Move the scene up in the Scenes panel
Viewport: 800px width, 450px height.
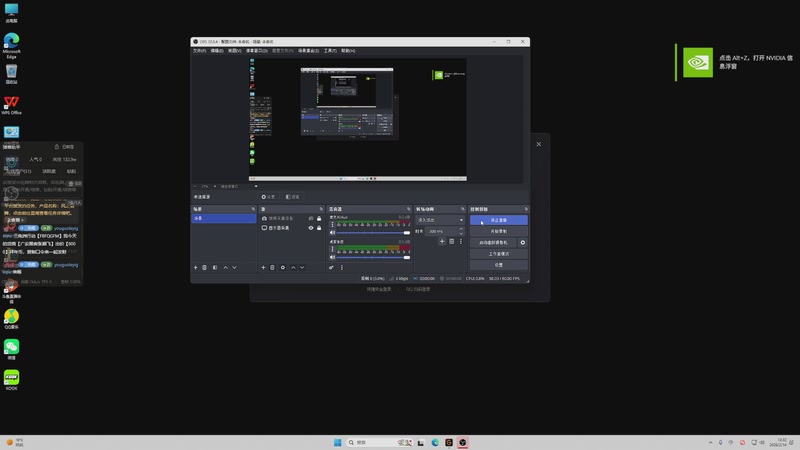click(x=226, y=267)
